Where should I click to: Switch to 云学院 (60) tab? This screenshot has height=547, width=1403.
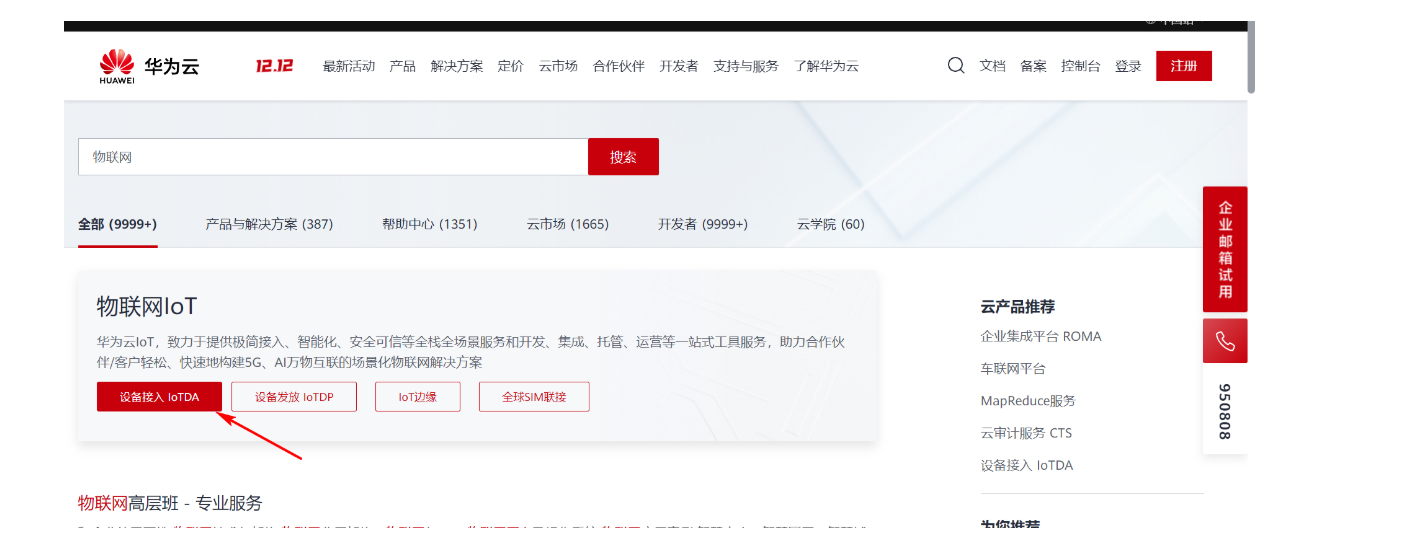pos(831,224)
